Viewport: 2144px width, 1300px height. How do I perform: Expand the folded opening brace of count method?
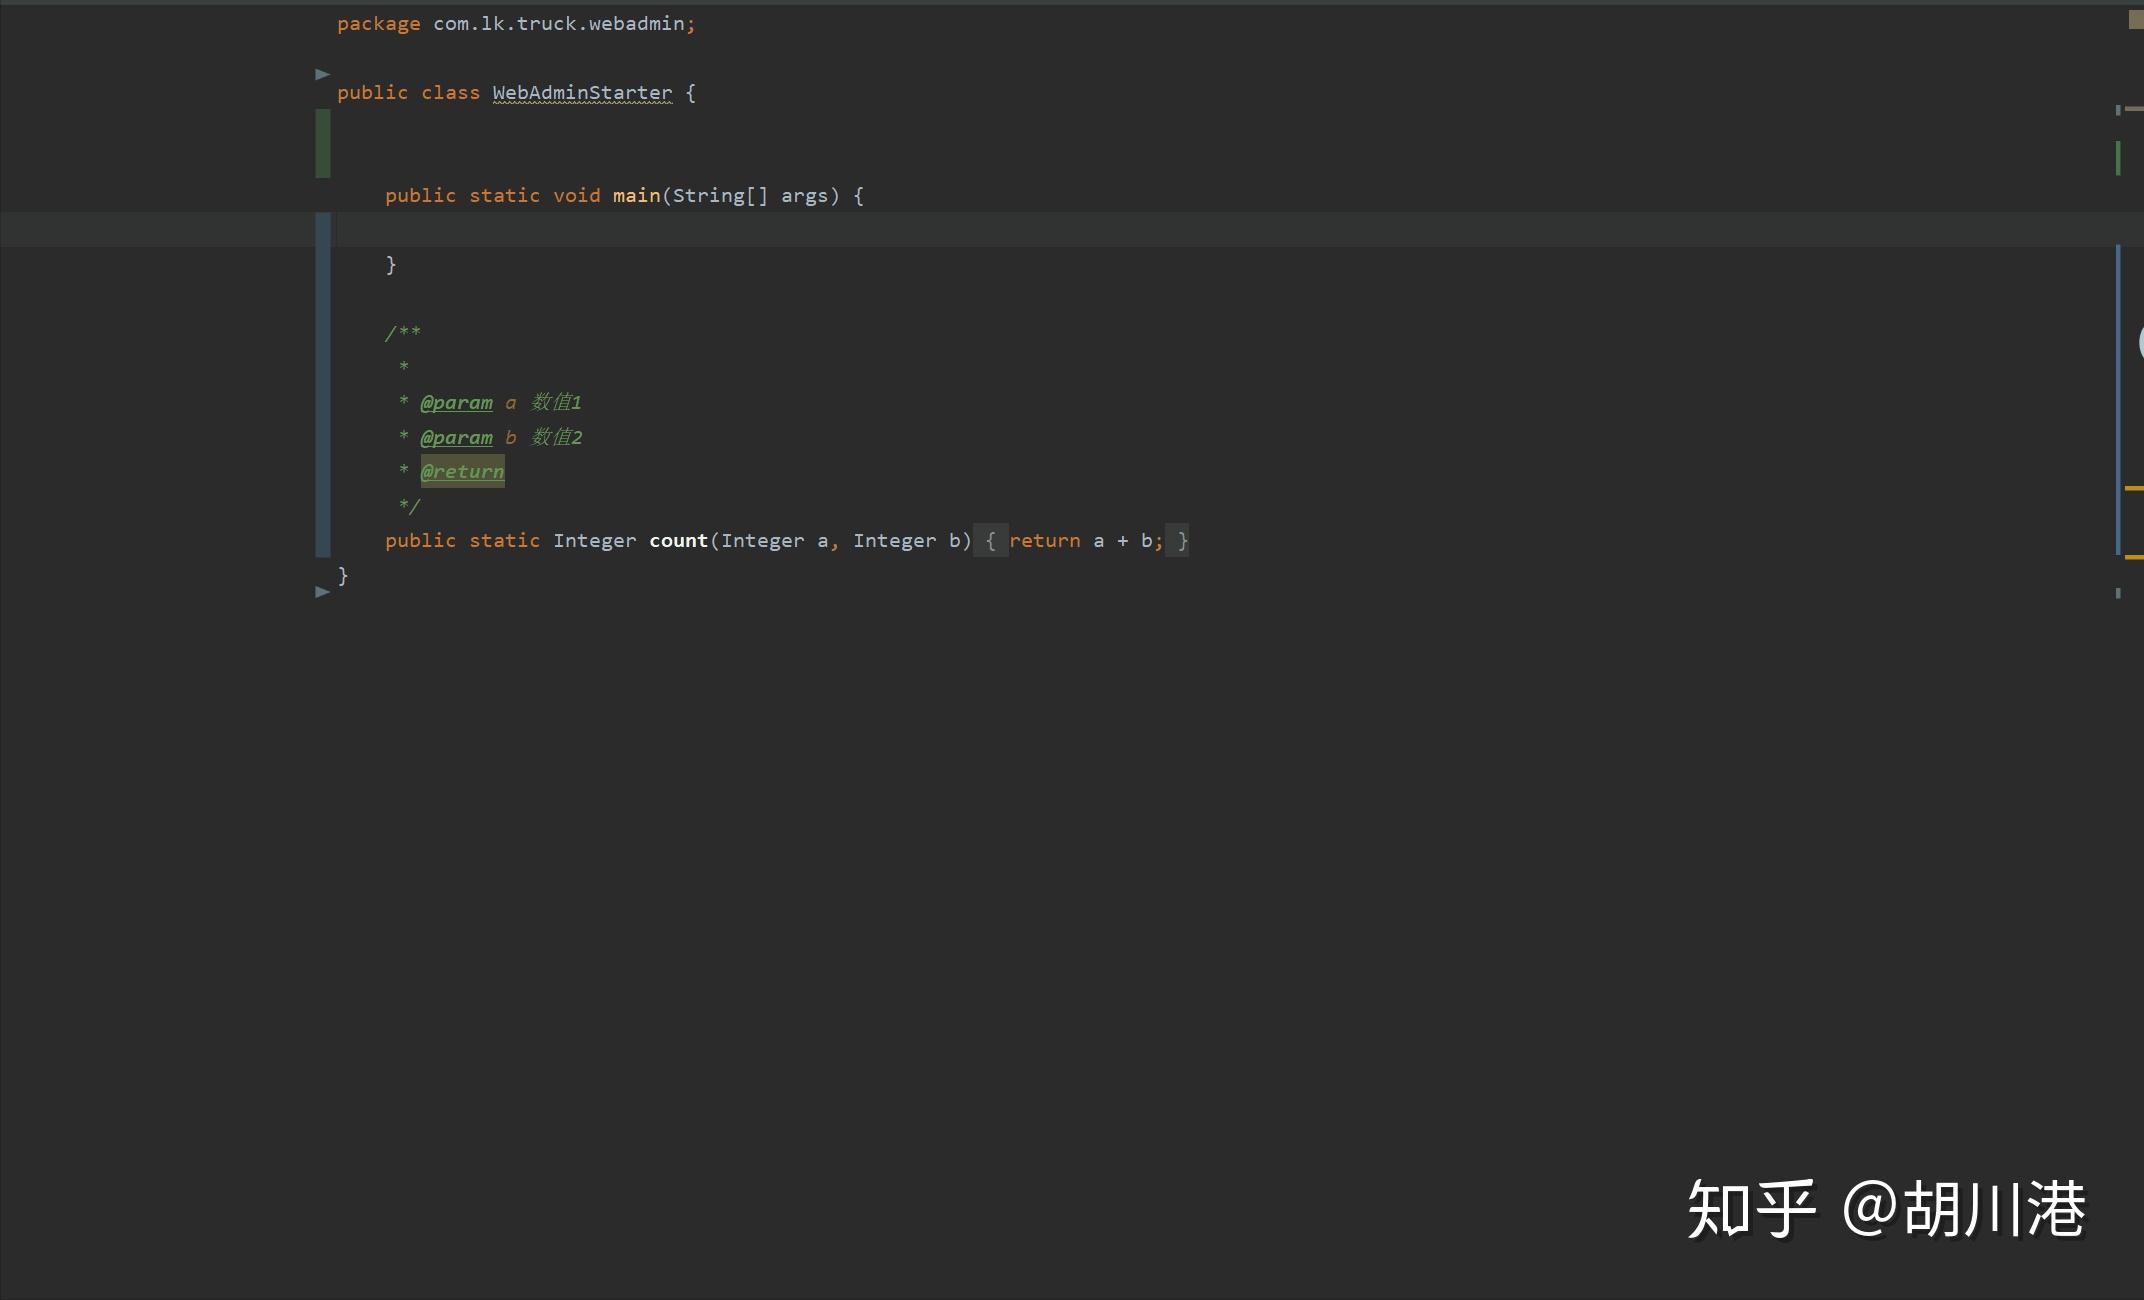[990, 541]
